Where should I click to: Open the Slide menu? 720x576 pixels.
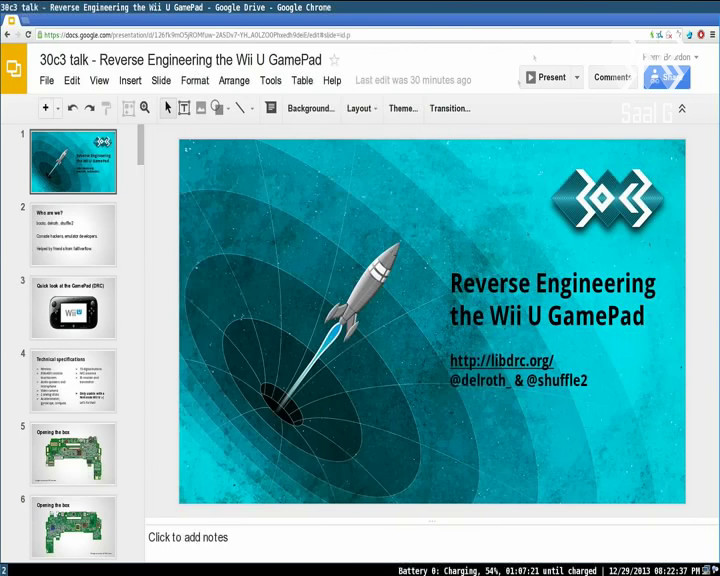(161, 80)
